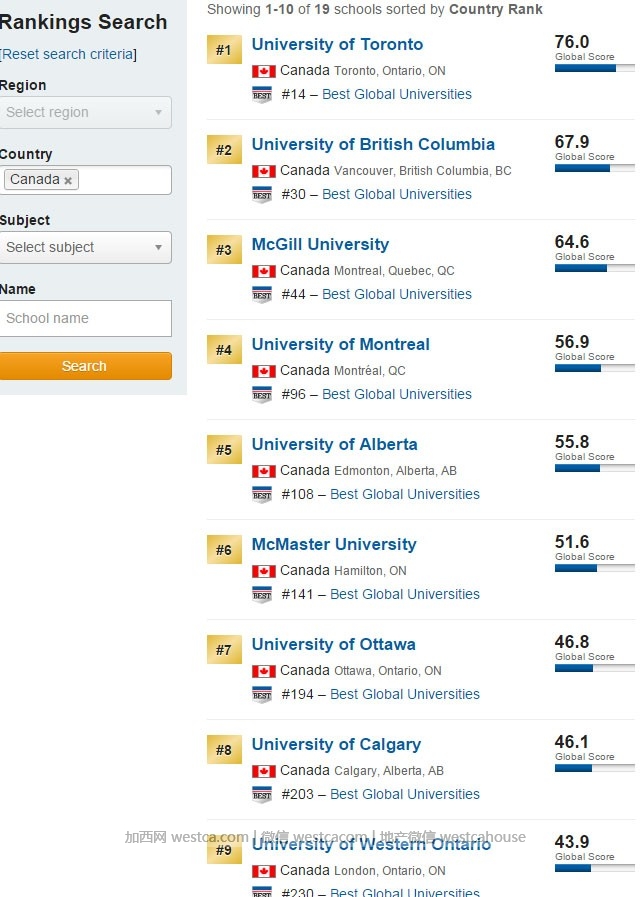Click the #3 rank badge for McGill
This screenshot has width=644, height=897.
[224, 250]
